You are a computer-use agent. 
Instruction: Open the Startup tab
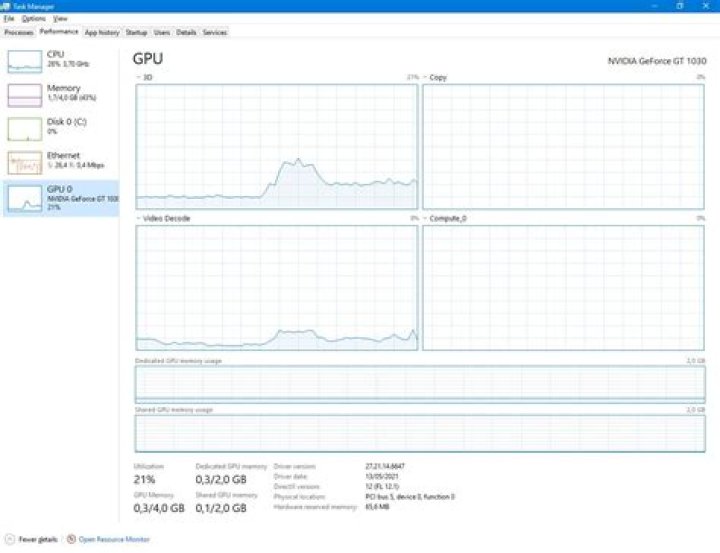(136, 33)
